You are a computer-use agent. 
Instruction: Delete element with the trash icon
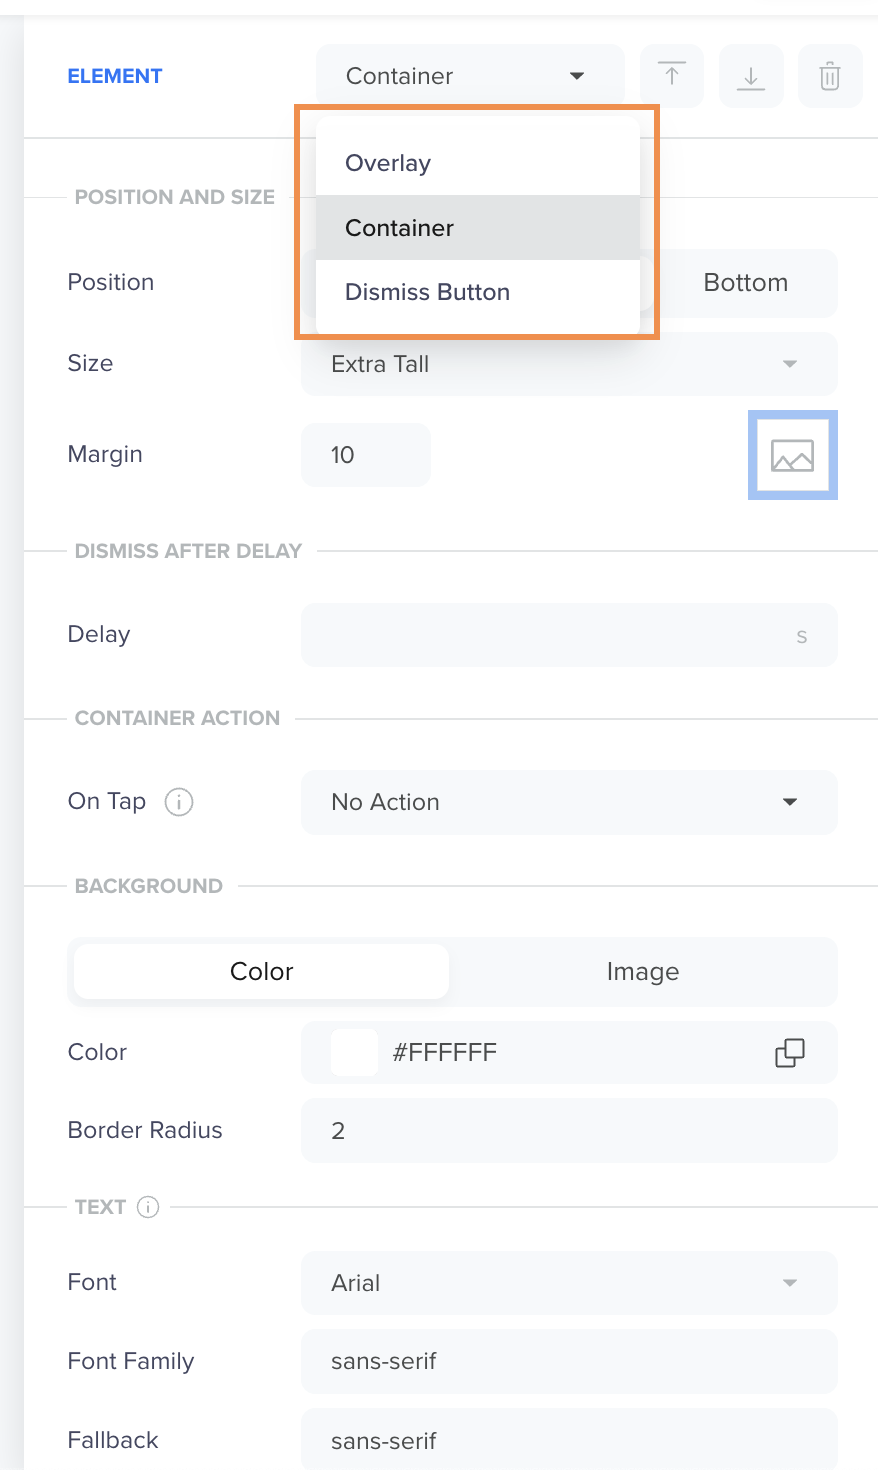tap(830, 76)
